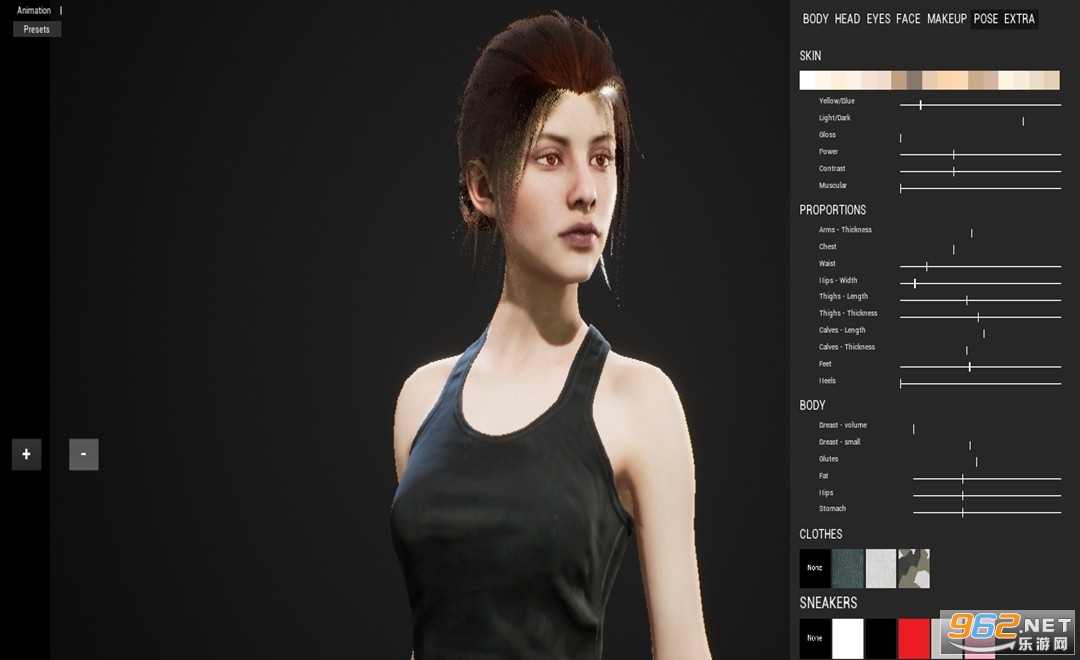Select None under CLOTHES

(815, 568)
